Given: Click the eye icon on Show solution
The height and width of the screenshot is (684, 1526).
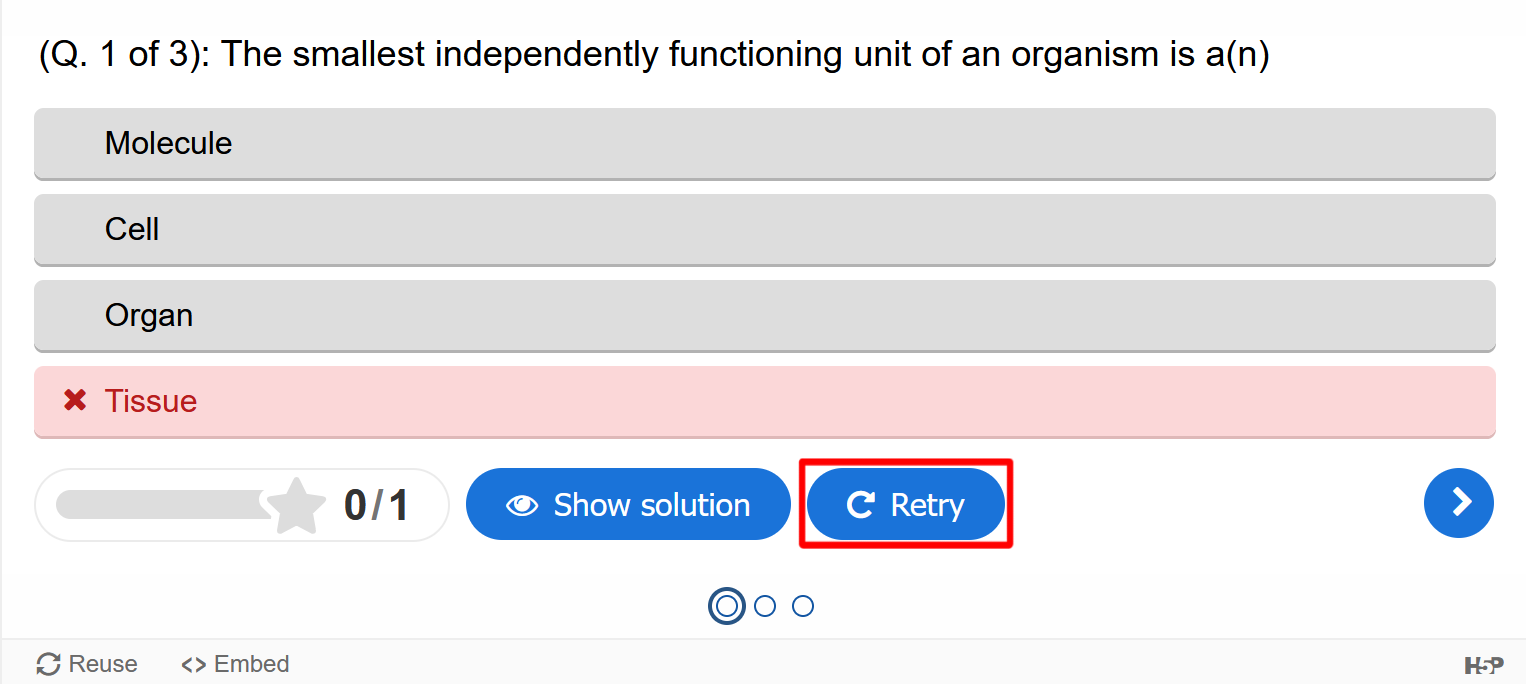Looking at the screenshot, I should pos(522,505).
